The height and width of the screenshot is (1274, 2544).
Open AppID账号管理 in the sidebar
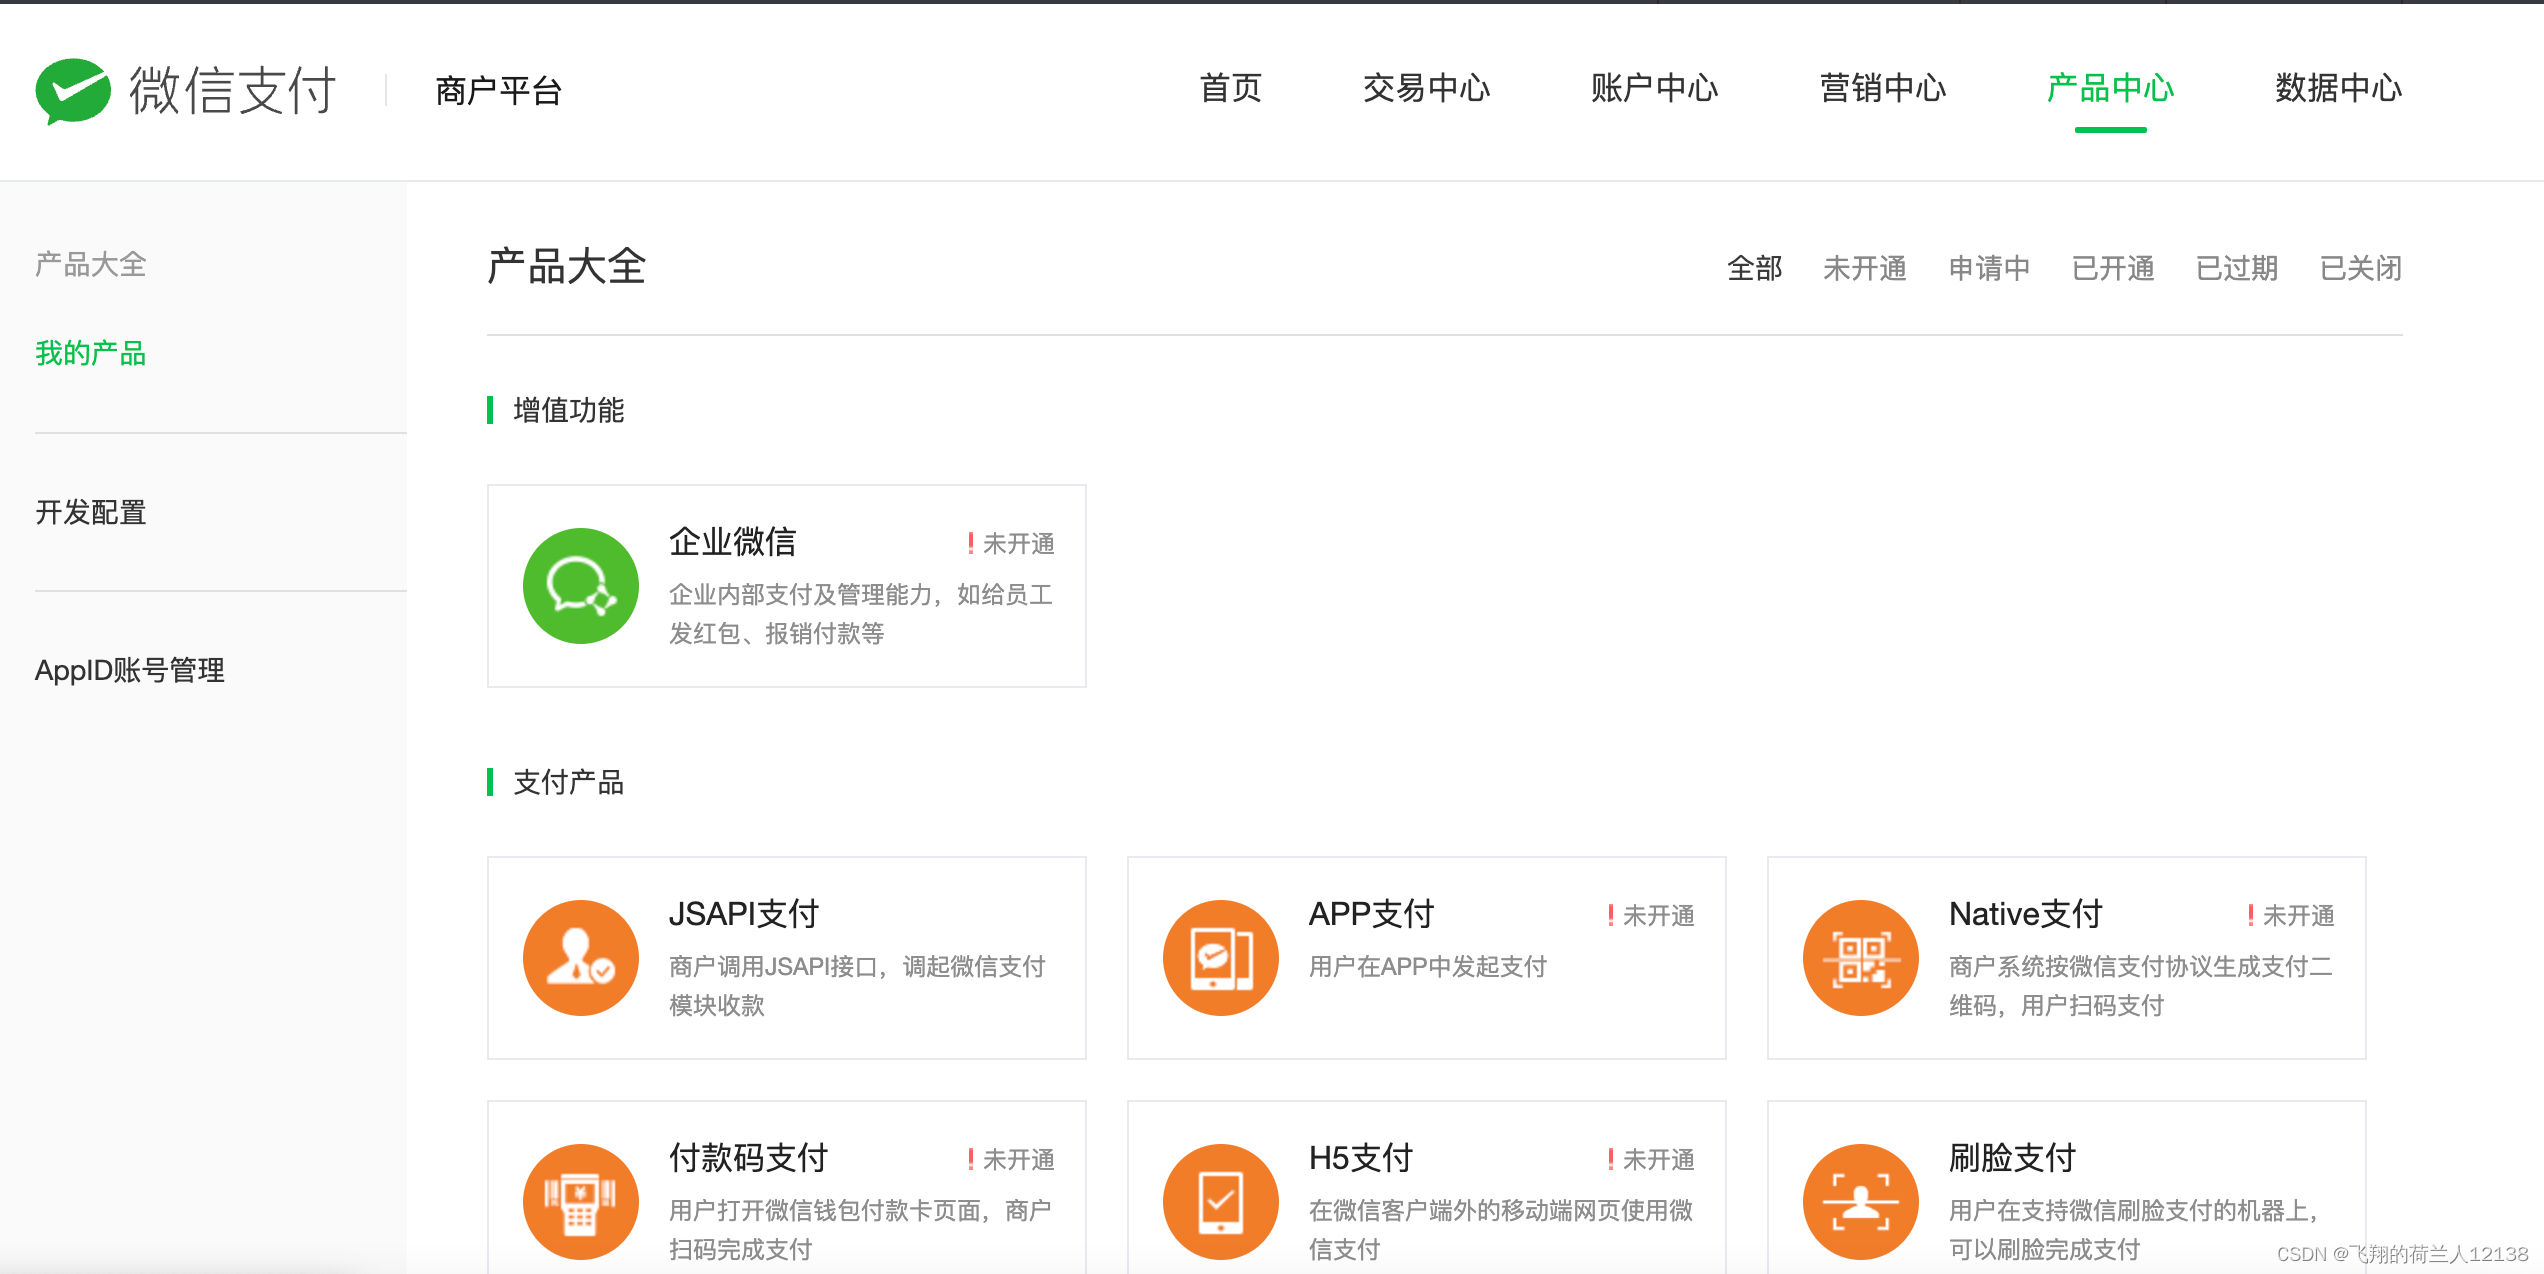130,670
